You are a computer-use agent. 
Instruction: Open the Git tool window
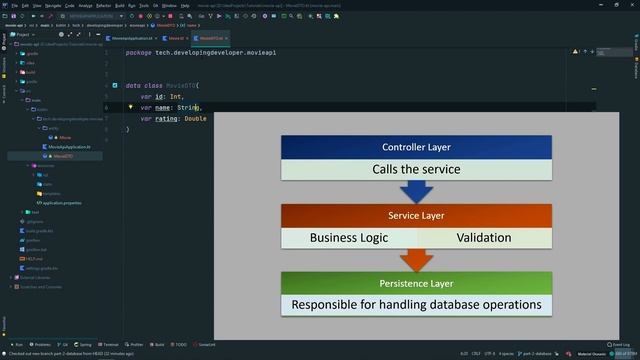click(62, 345)
